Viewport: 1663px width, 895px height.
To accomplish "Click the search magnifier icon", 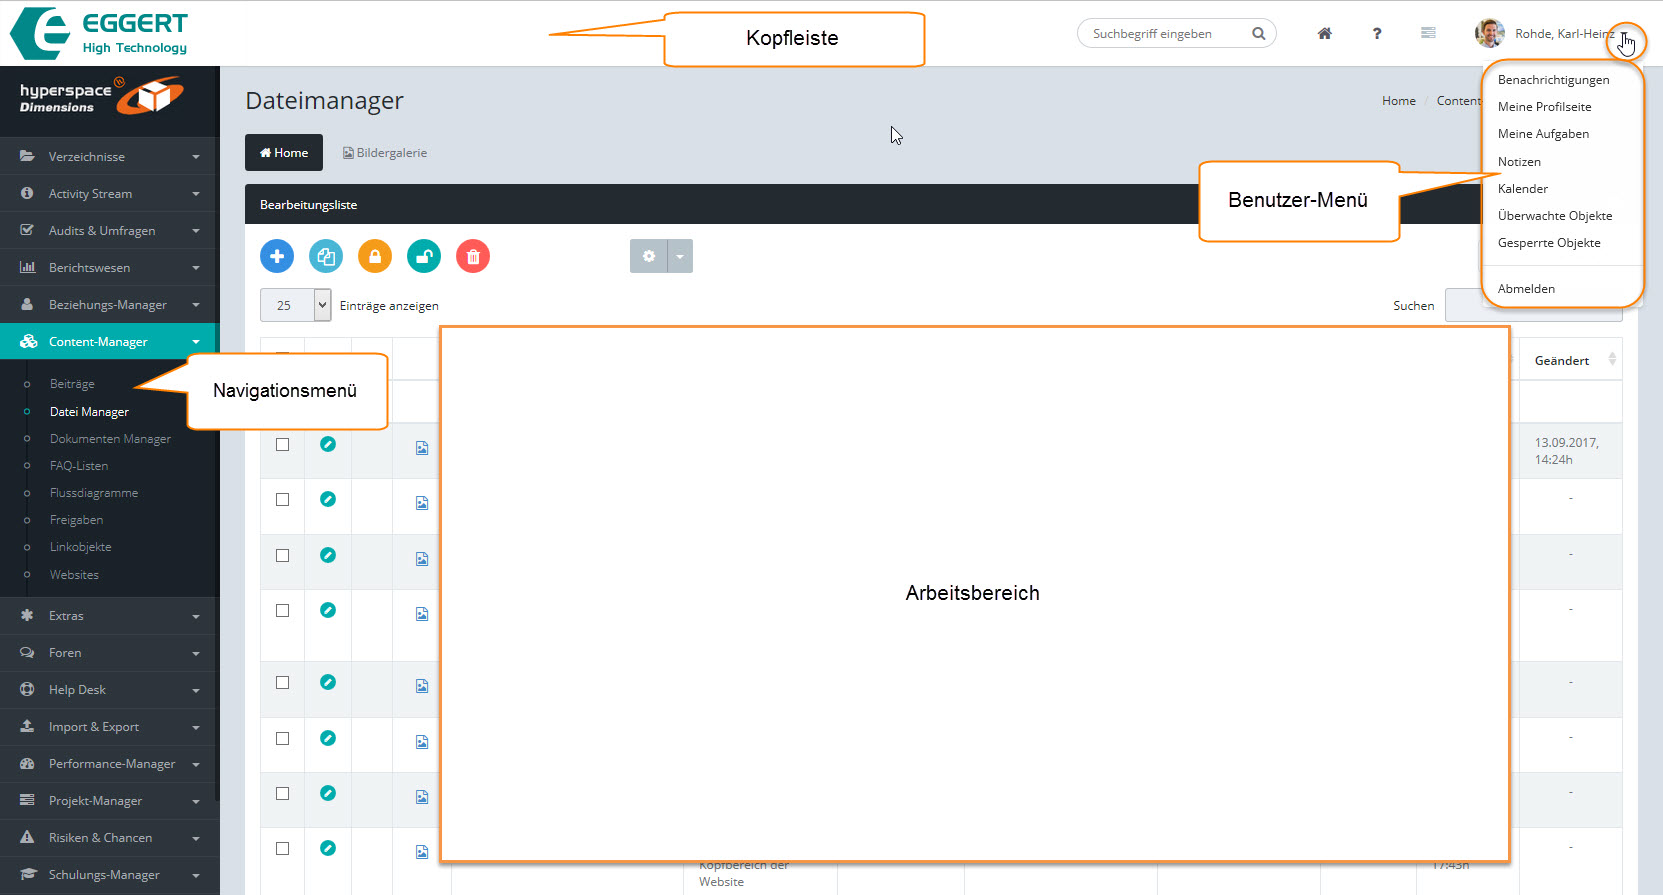I will [1258, 33].
